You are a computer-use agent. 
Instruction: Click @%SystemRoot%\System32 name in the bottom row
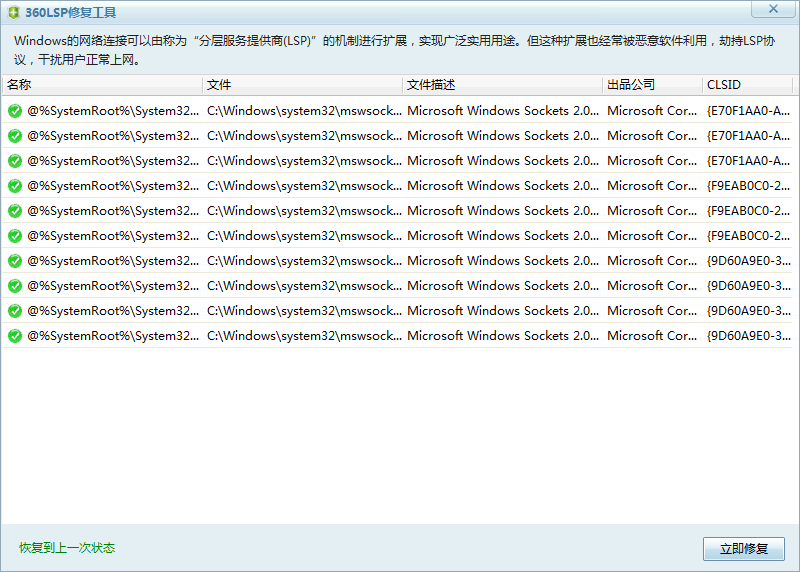click(x=113, y=336)
